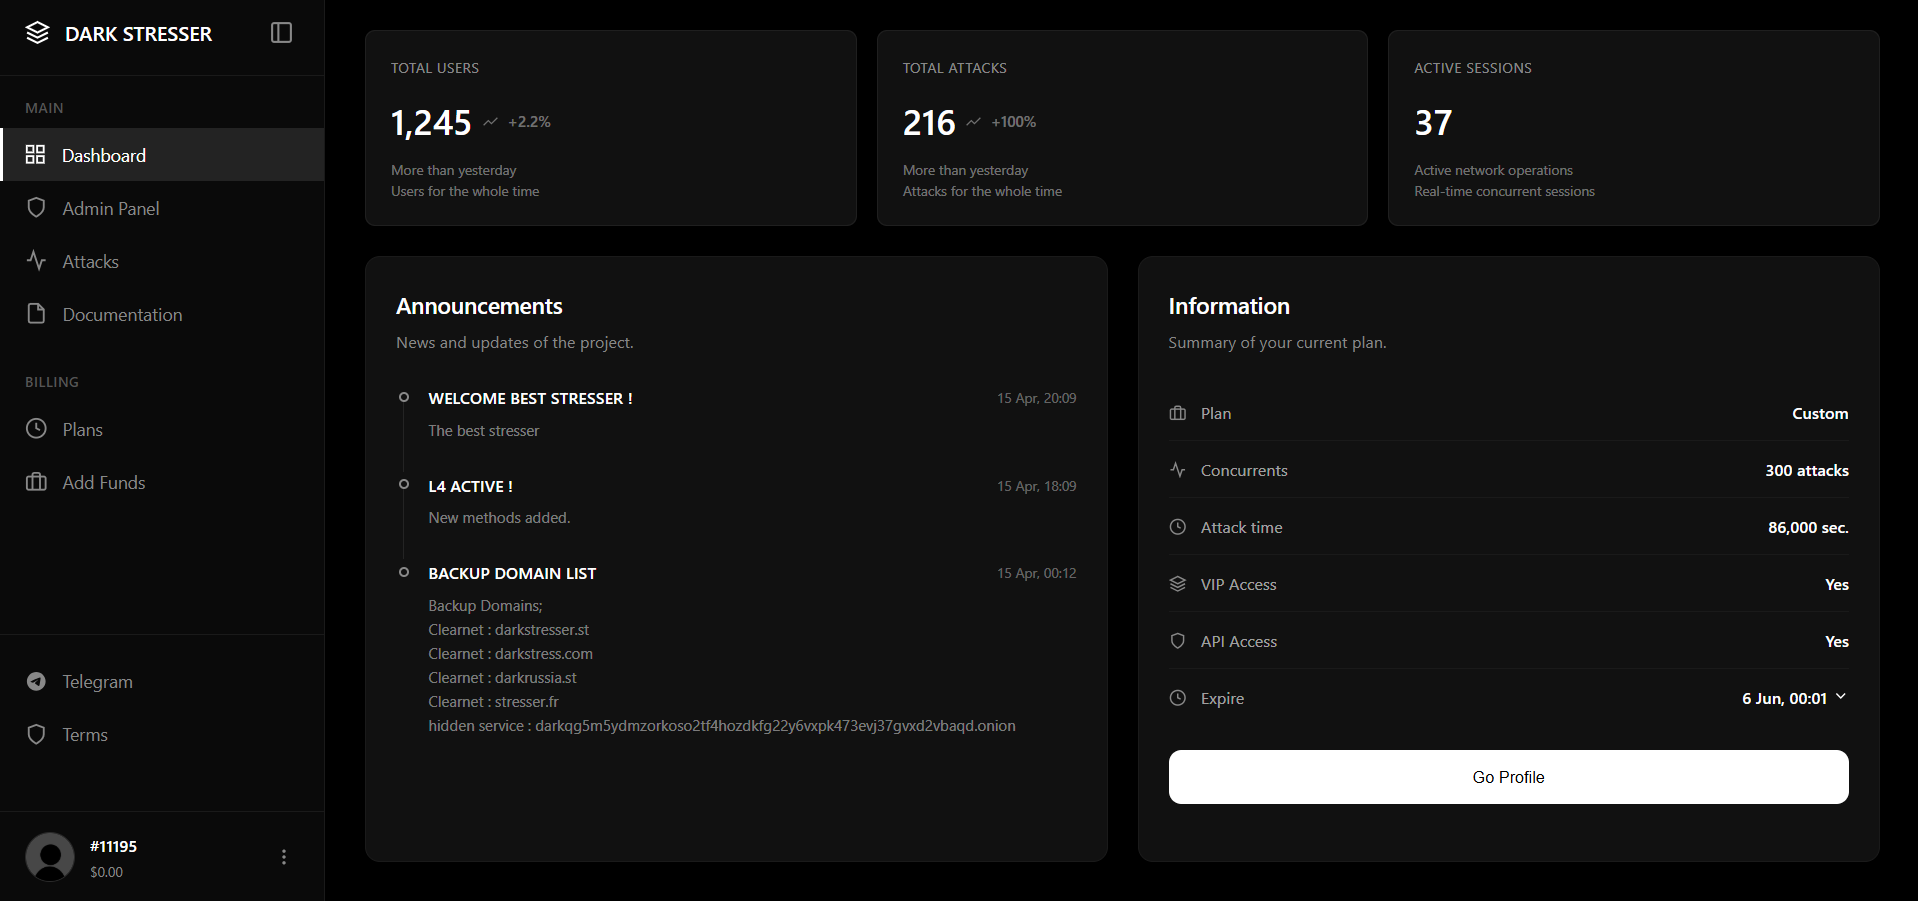Click the Total Users stat card
This screenshot has height=901, width=1918.
click(x=610, y=128)
